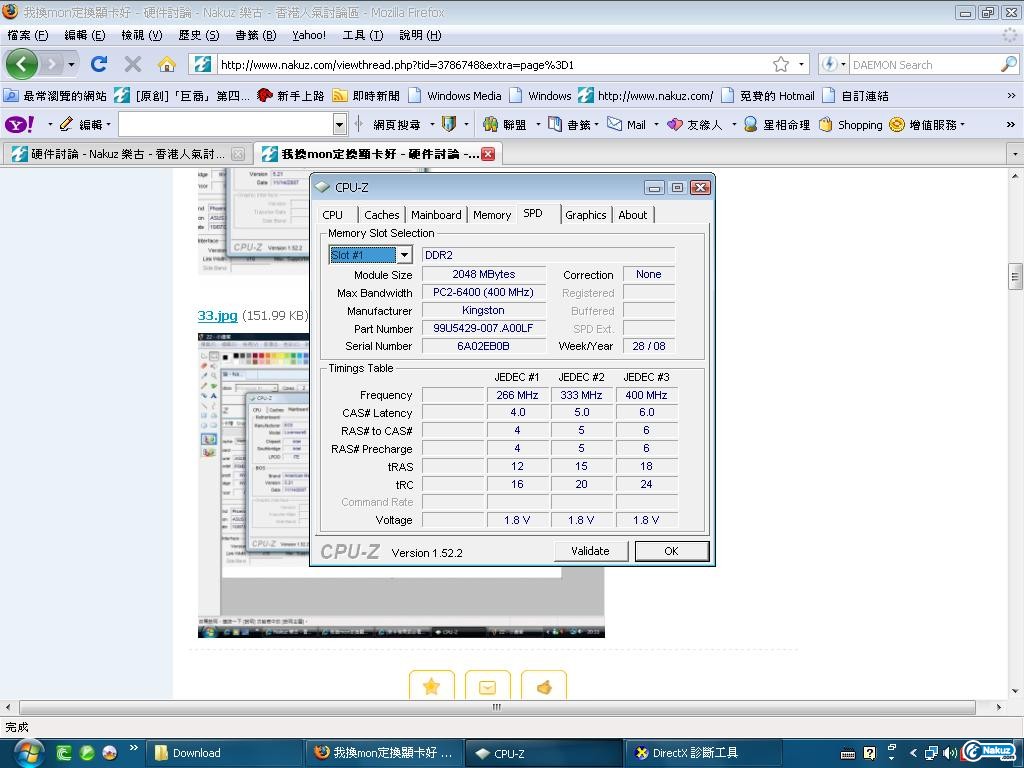The image size is (1024, 768).
Task: Open the Graphics tab in CPU-Z
Action: tap(585, 215)
